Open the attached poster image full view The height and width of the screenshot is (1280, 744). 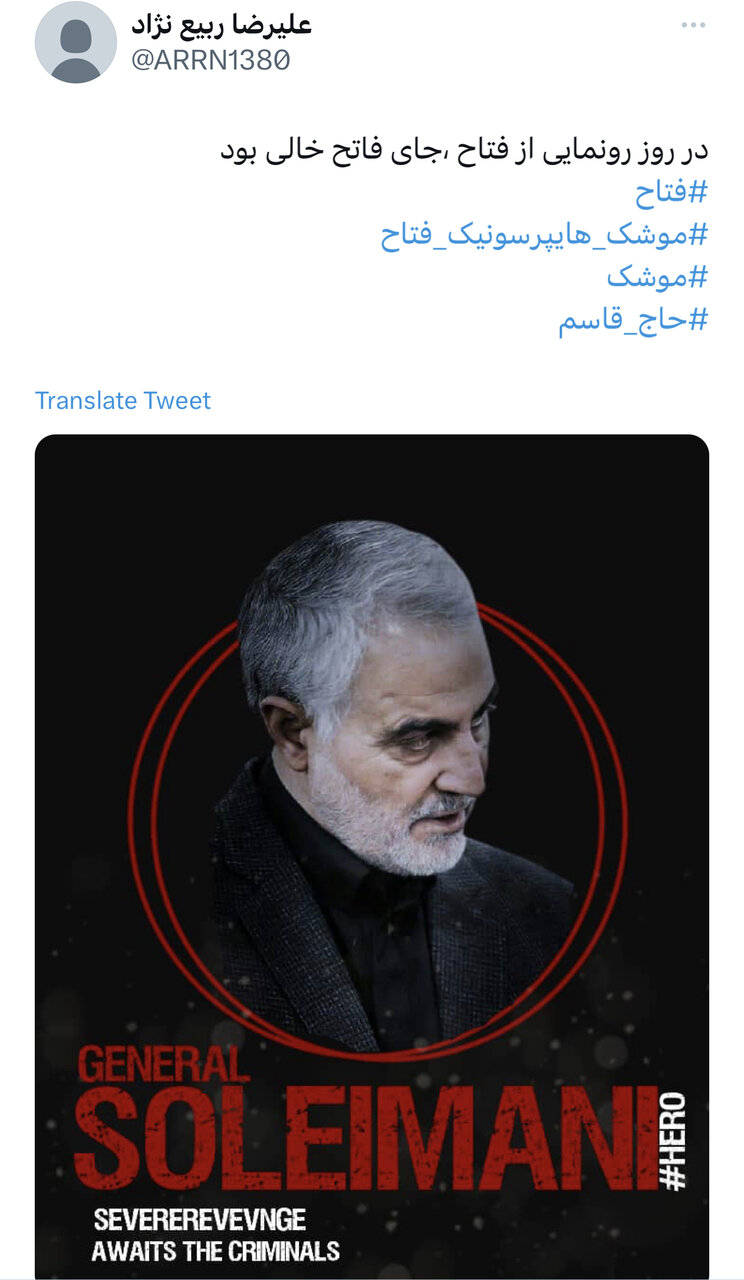[372, 857]
